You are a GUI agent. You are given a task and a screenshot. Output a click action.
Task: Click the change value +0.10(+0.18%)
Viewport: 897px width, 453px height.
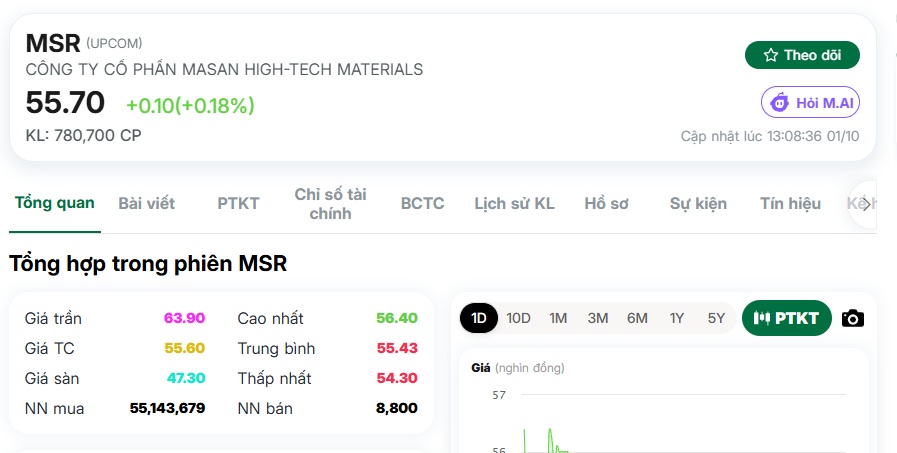pos(190,105)
